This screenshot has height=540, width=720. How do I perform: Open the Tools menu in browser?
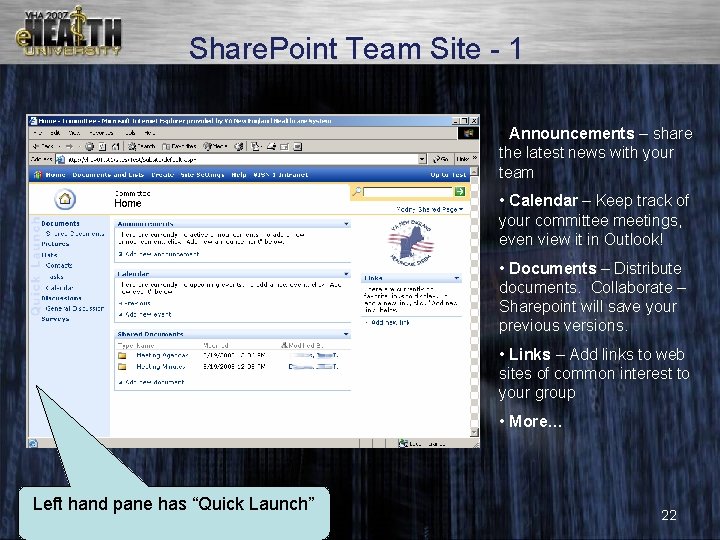130,133
